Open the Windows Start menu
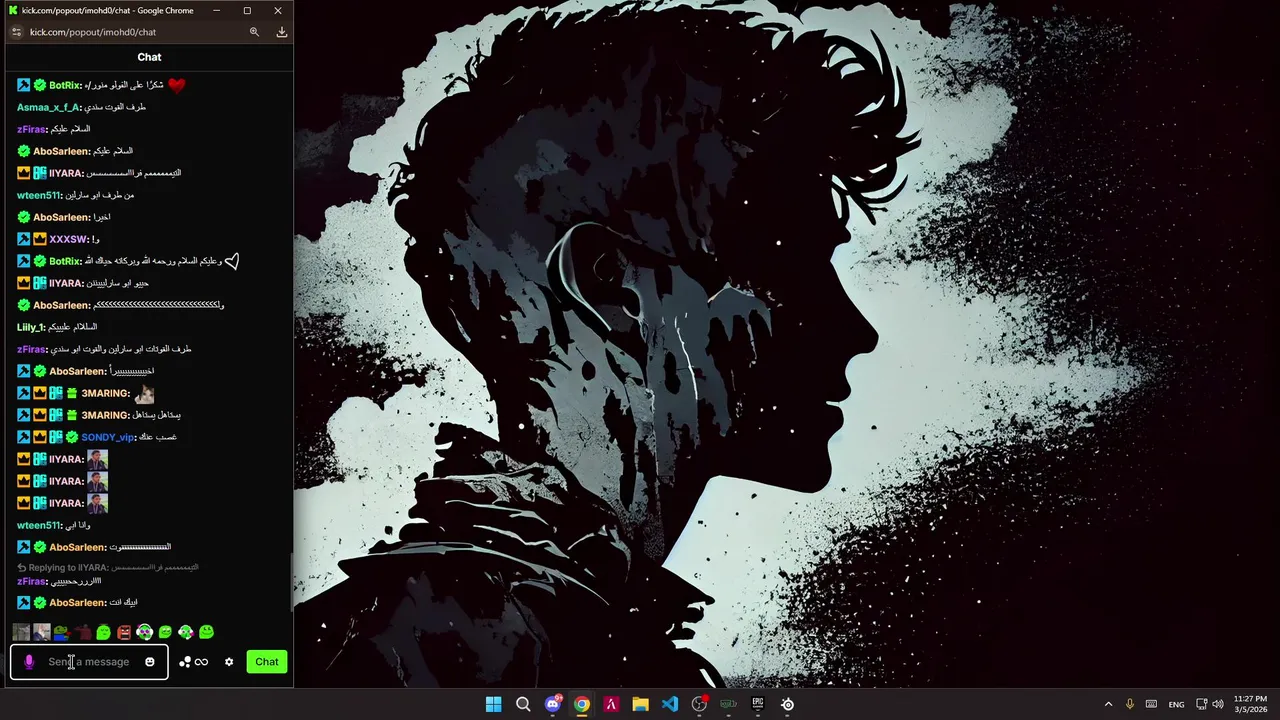The height and width of the screenshot is (720, 1280). 494,704
